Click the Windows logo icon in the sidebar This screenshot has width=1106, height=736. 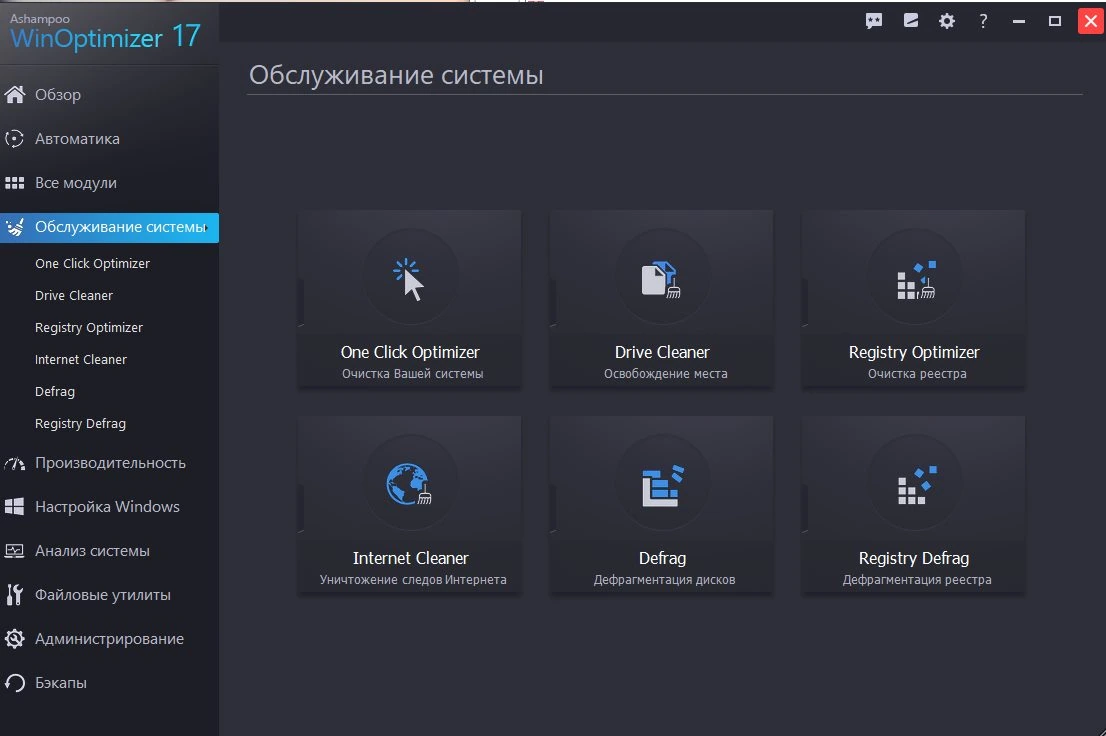15,507
